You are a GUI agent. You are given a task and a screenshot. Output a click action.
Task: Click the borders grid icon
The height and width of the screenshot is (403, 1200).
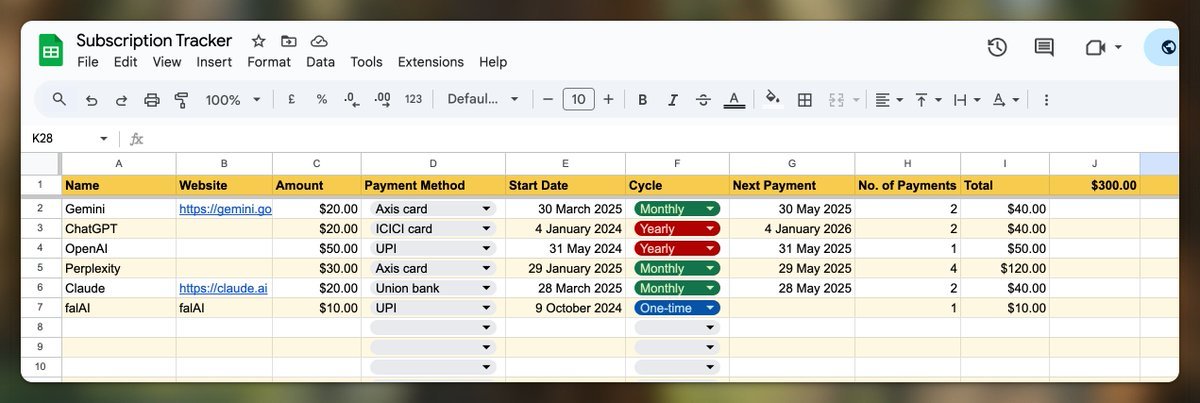804,100
